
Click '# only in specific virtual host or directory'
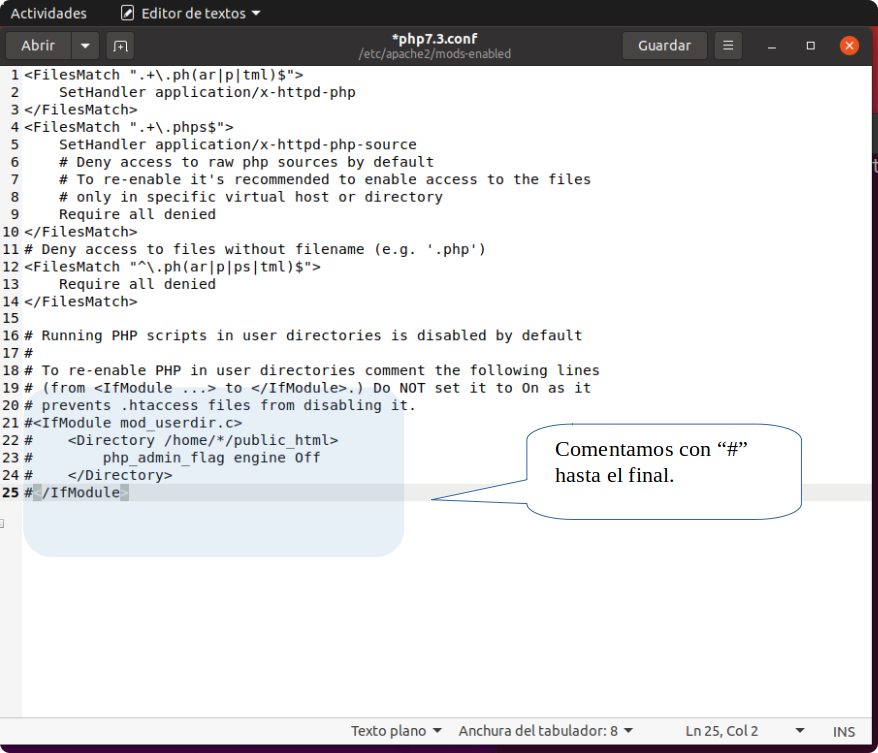point(251,197)
